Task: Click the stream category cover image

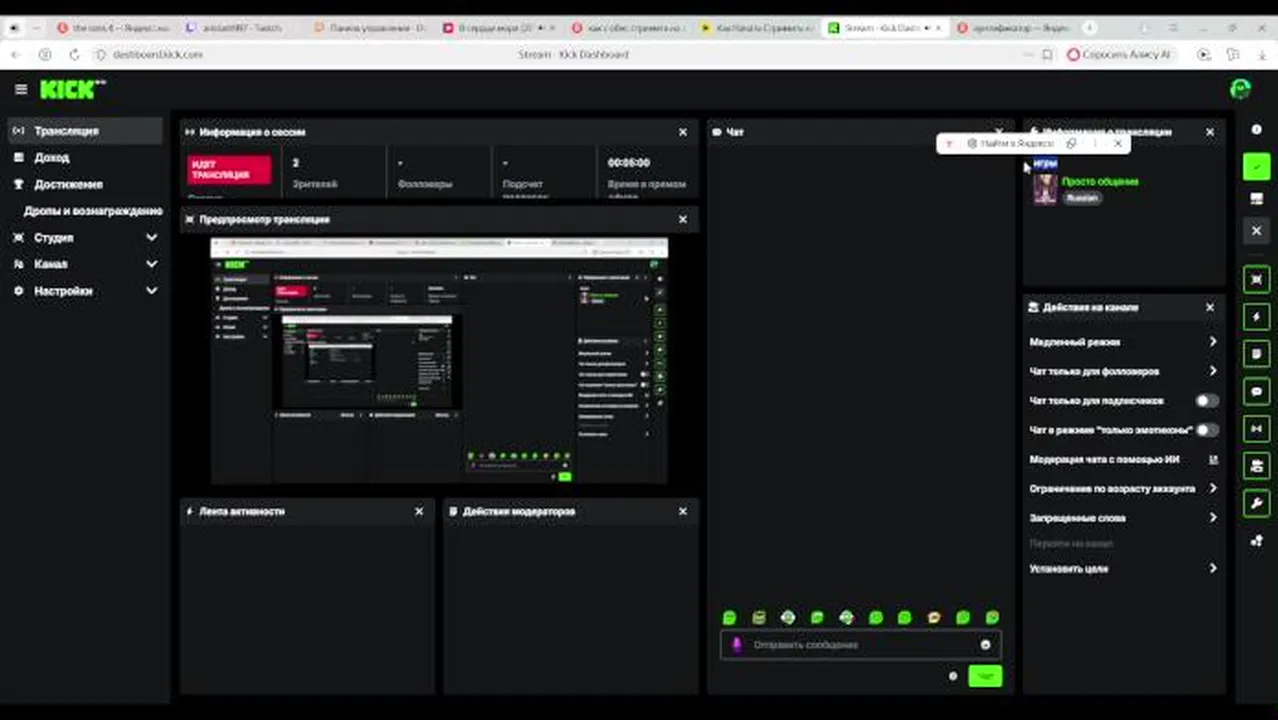Action: tap(1045, 189)
